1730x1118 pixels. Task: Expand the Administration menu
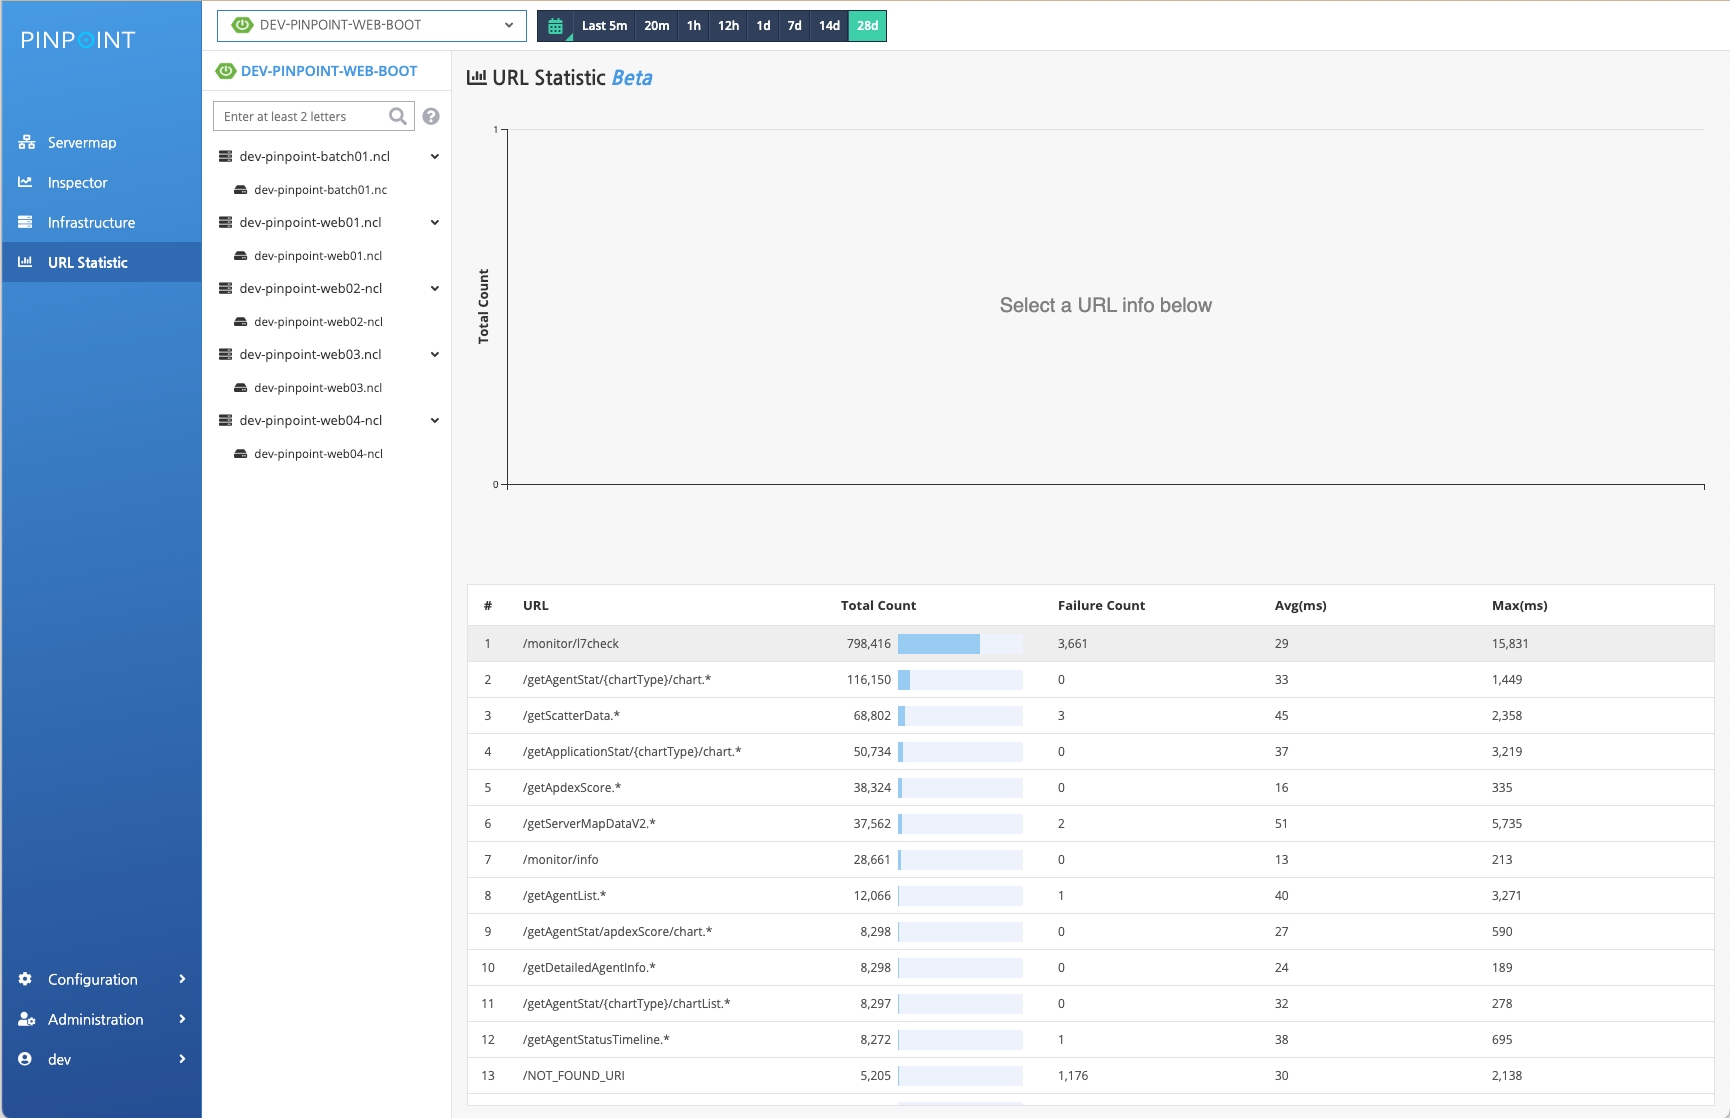coord(96,1019)
